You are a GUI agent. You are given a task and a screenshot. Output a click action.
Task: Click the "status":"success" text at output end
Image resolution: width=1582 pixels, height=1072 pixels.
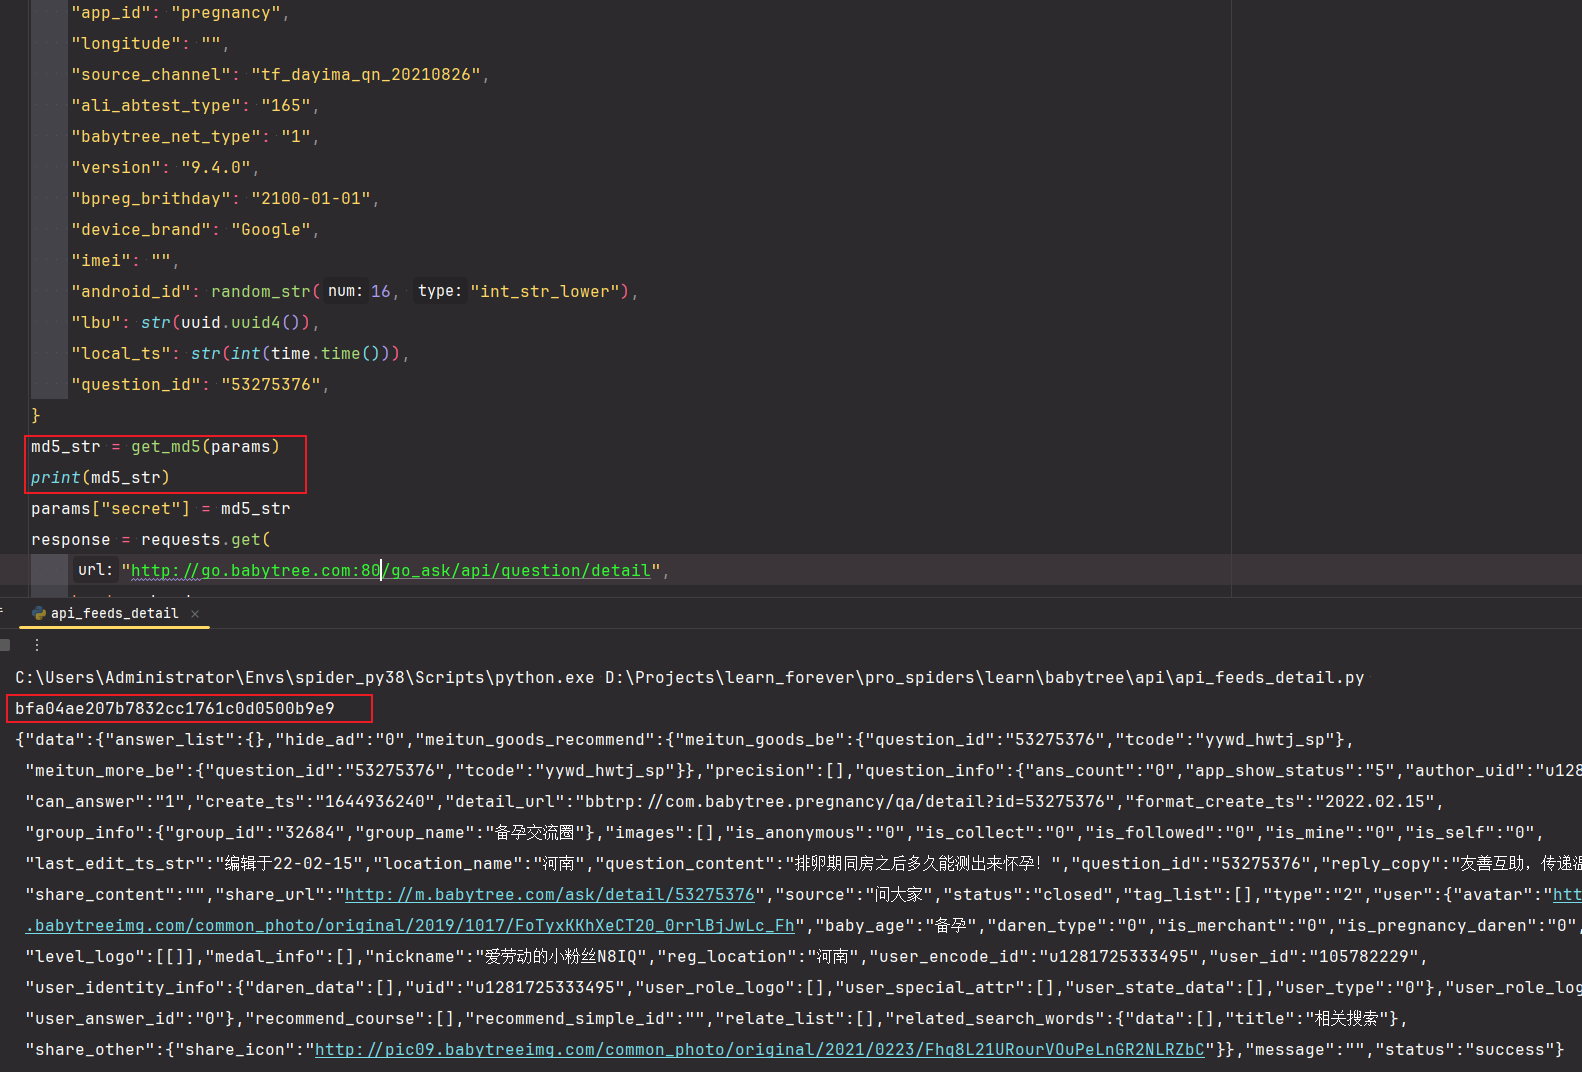point(1464,1050)
